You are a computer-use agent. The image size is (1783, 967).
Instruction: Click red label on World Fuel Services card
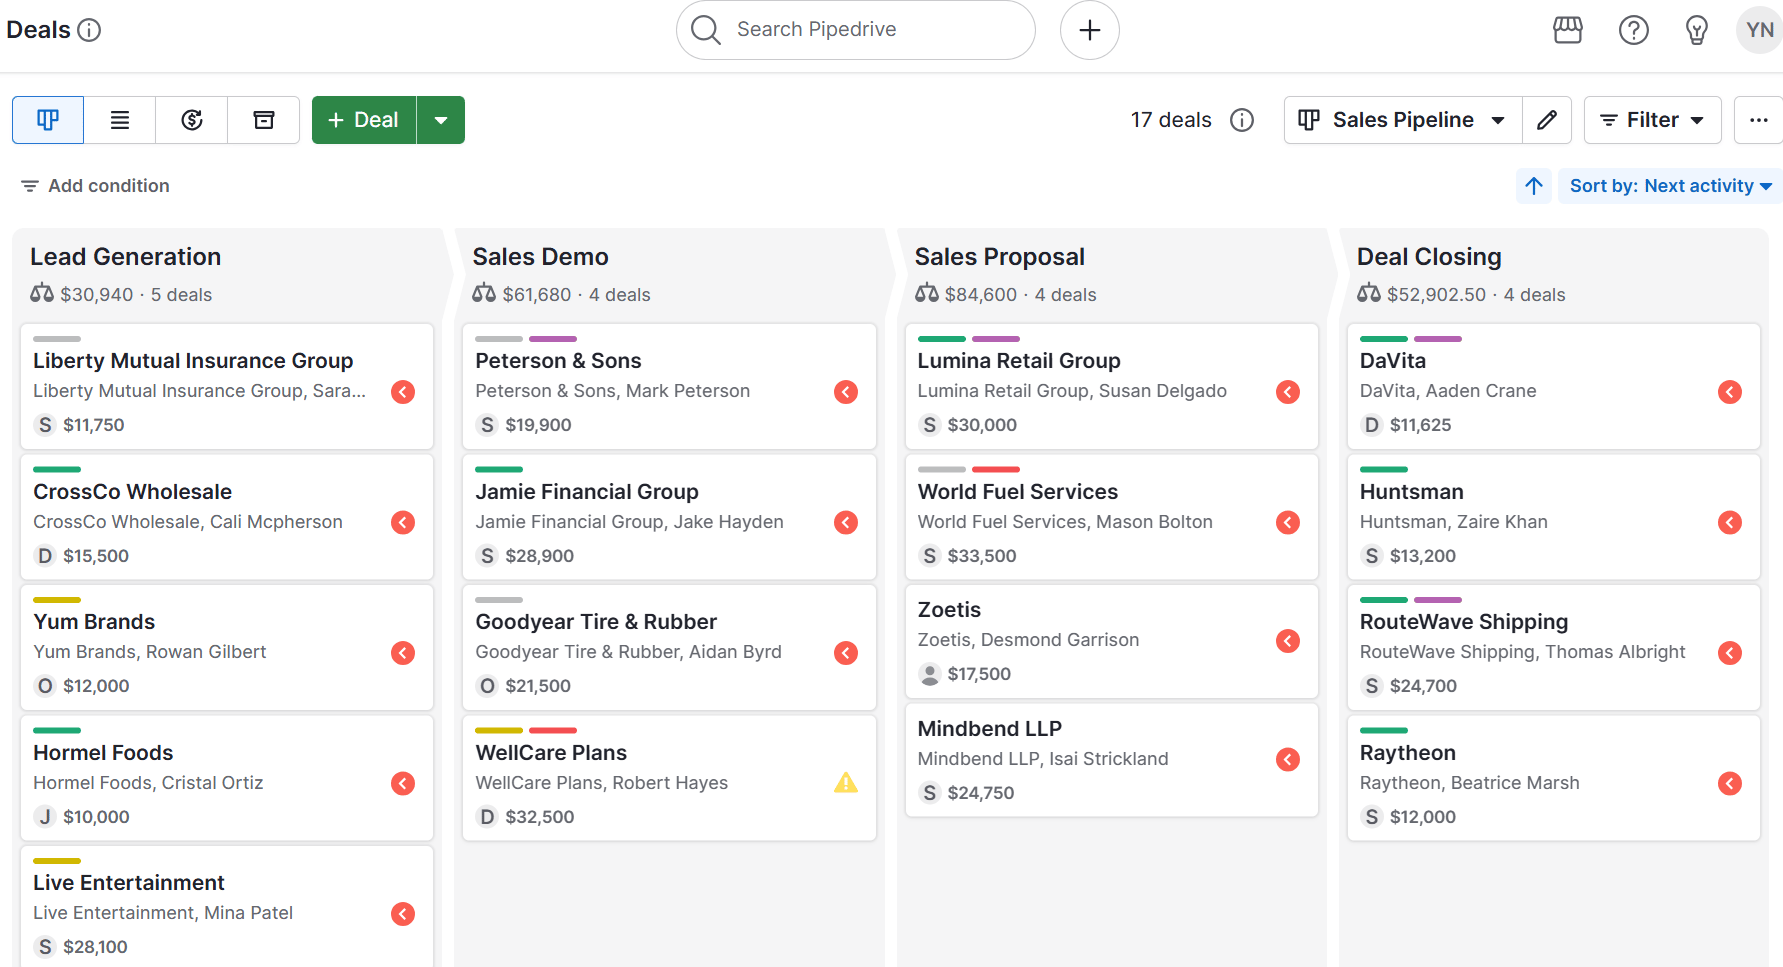(x=996, y=470)
